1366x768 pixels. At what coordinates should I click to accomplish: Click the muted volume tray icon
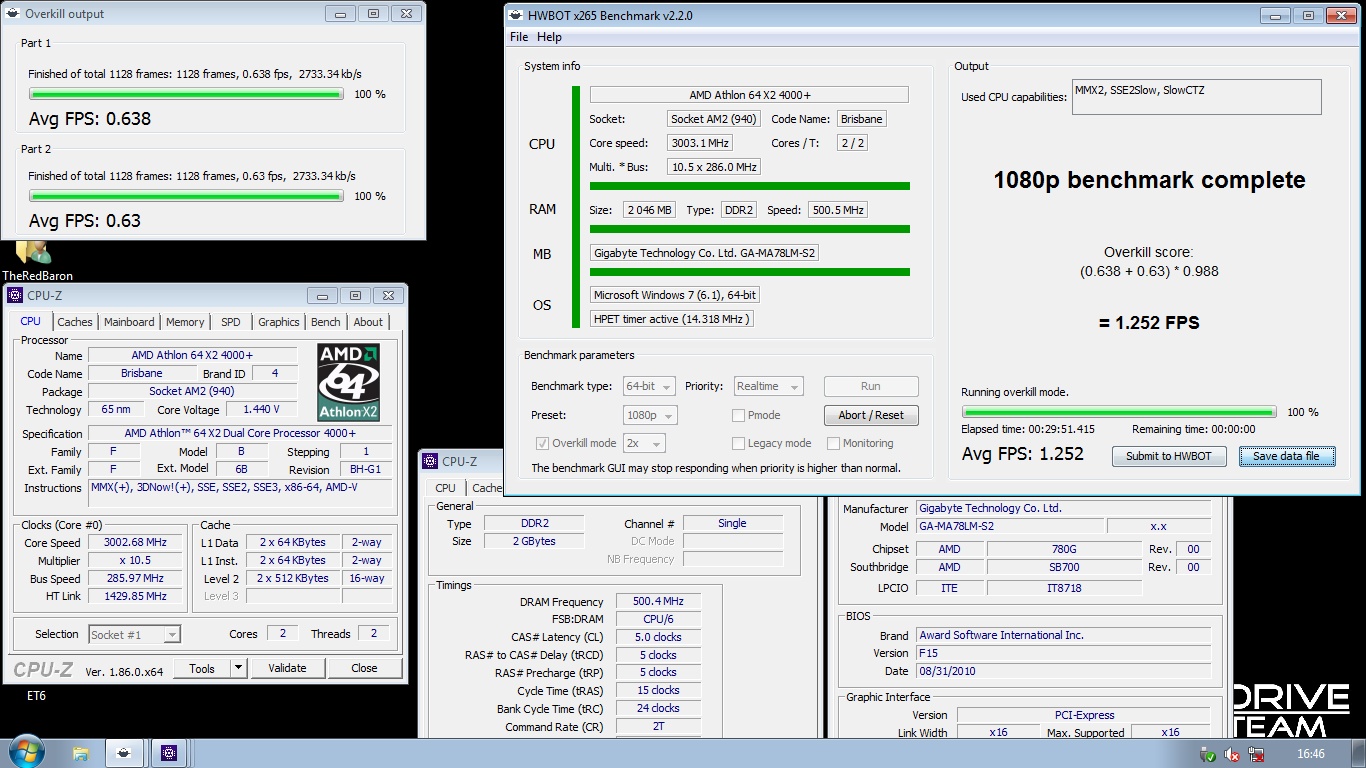pyautogui.click(x=1233, y=754)
